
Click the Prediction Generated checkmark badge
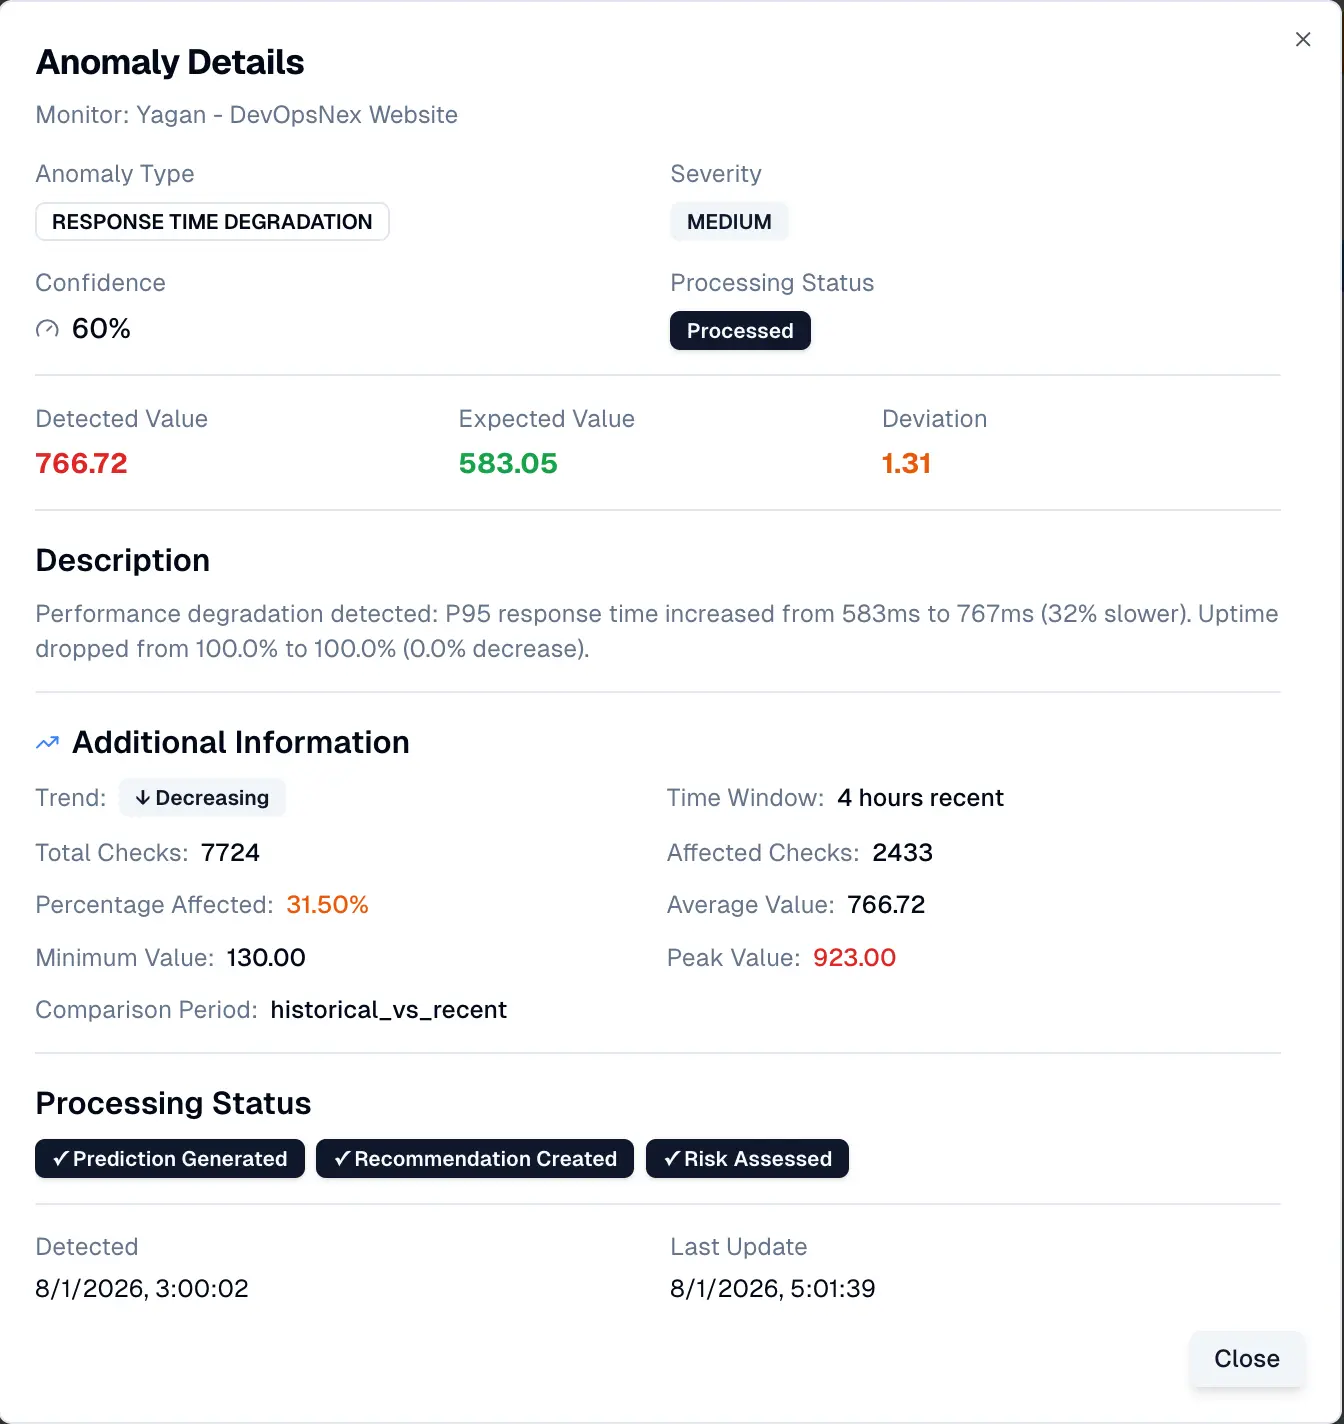pos(170,1159)
